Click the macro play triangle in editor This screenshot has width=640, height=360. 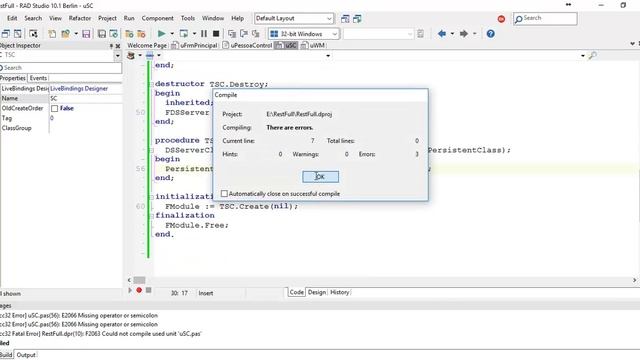(x=130, y=290)
